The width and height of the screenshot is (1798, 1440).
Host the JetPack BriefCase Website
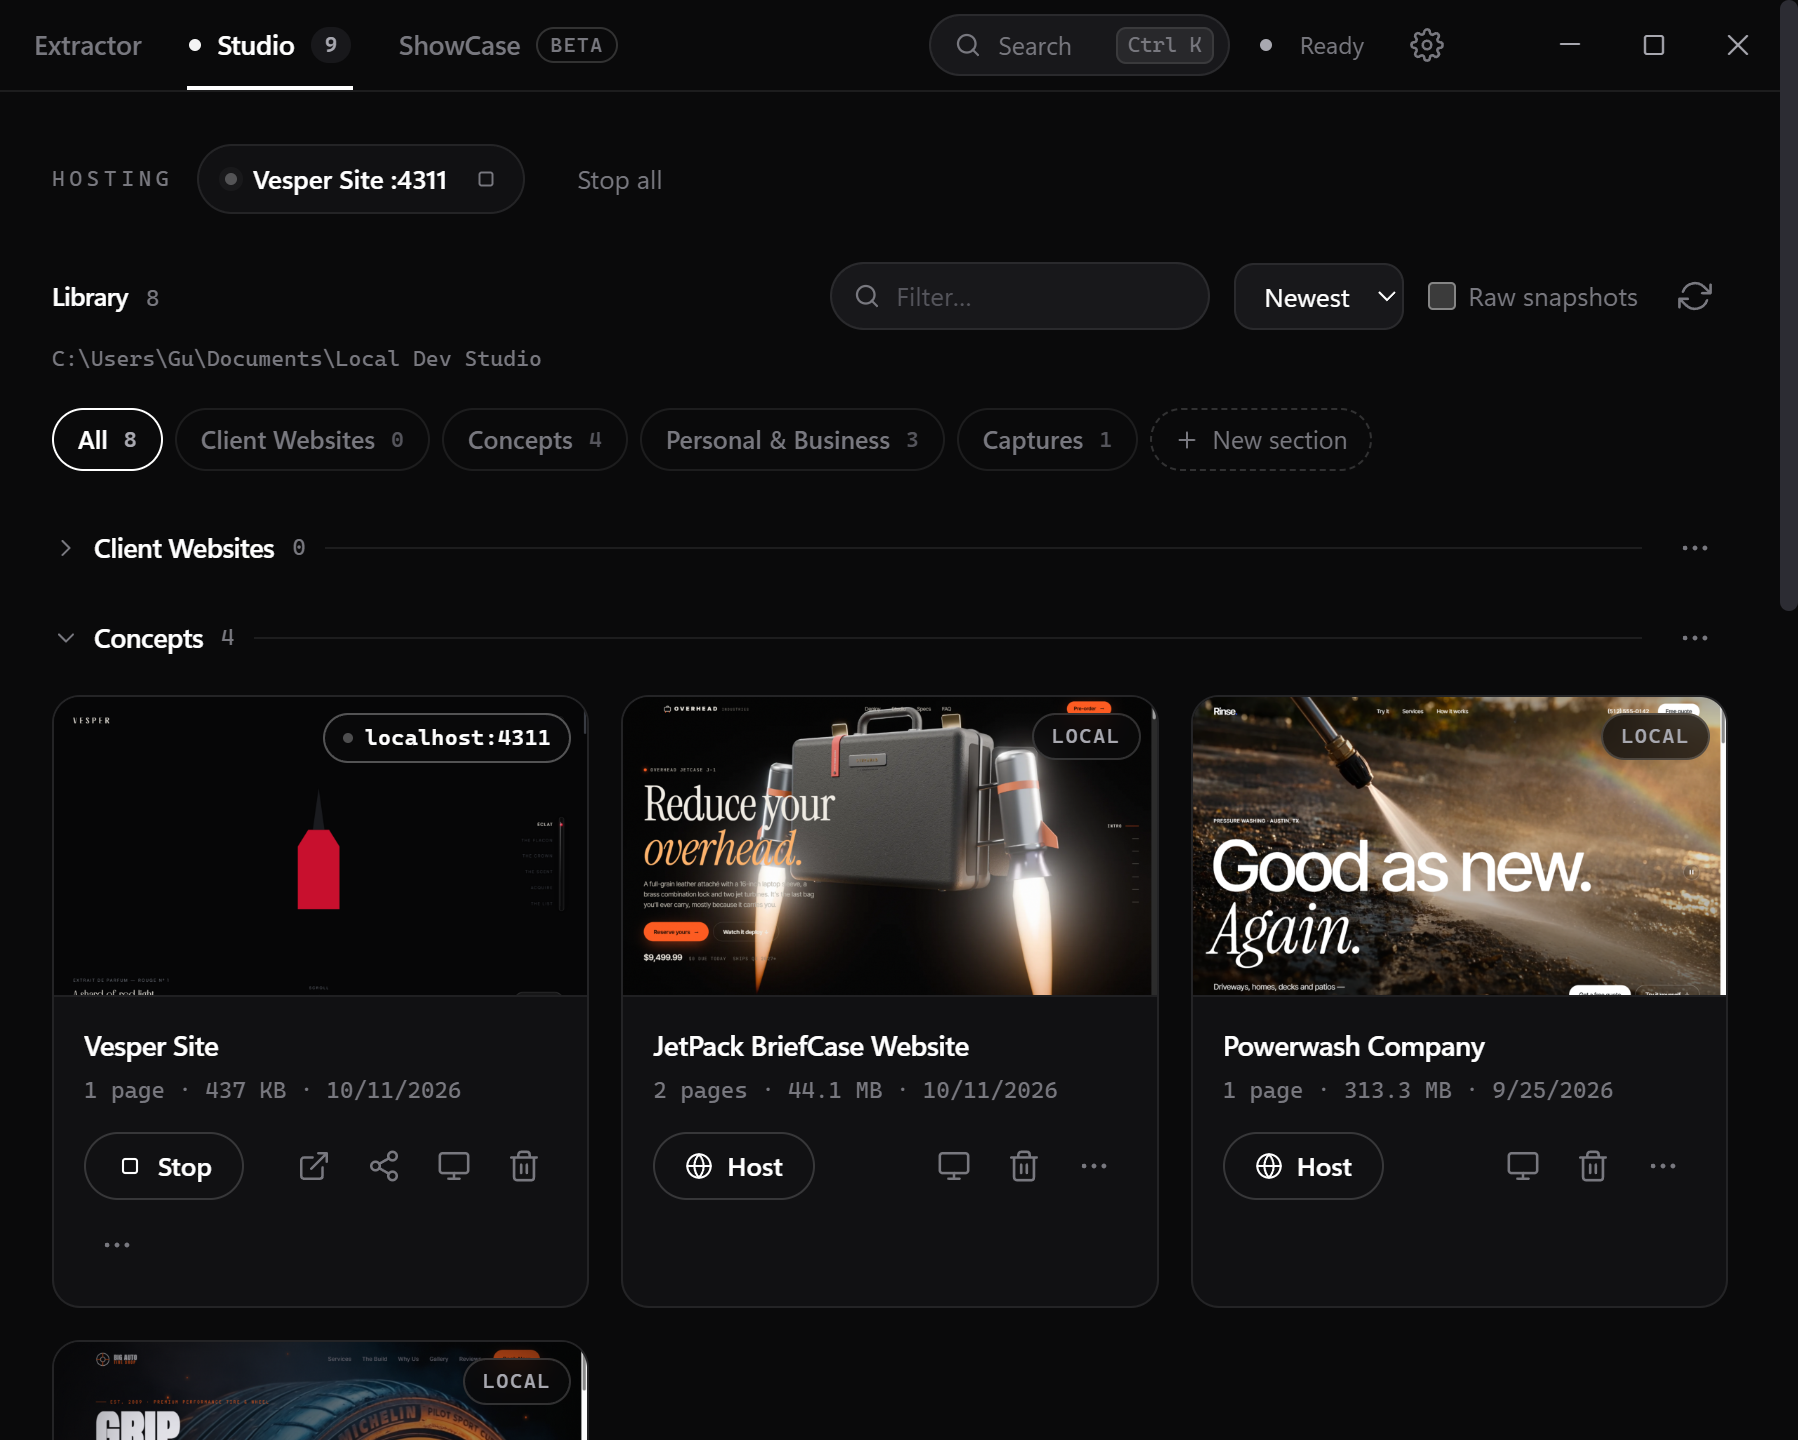click(x=734, y=1166)
